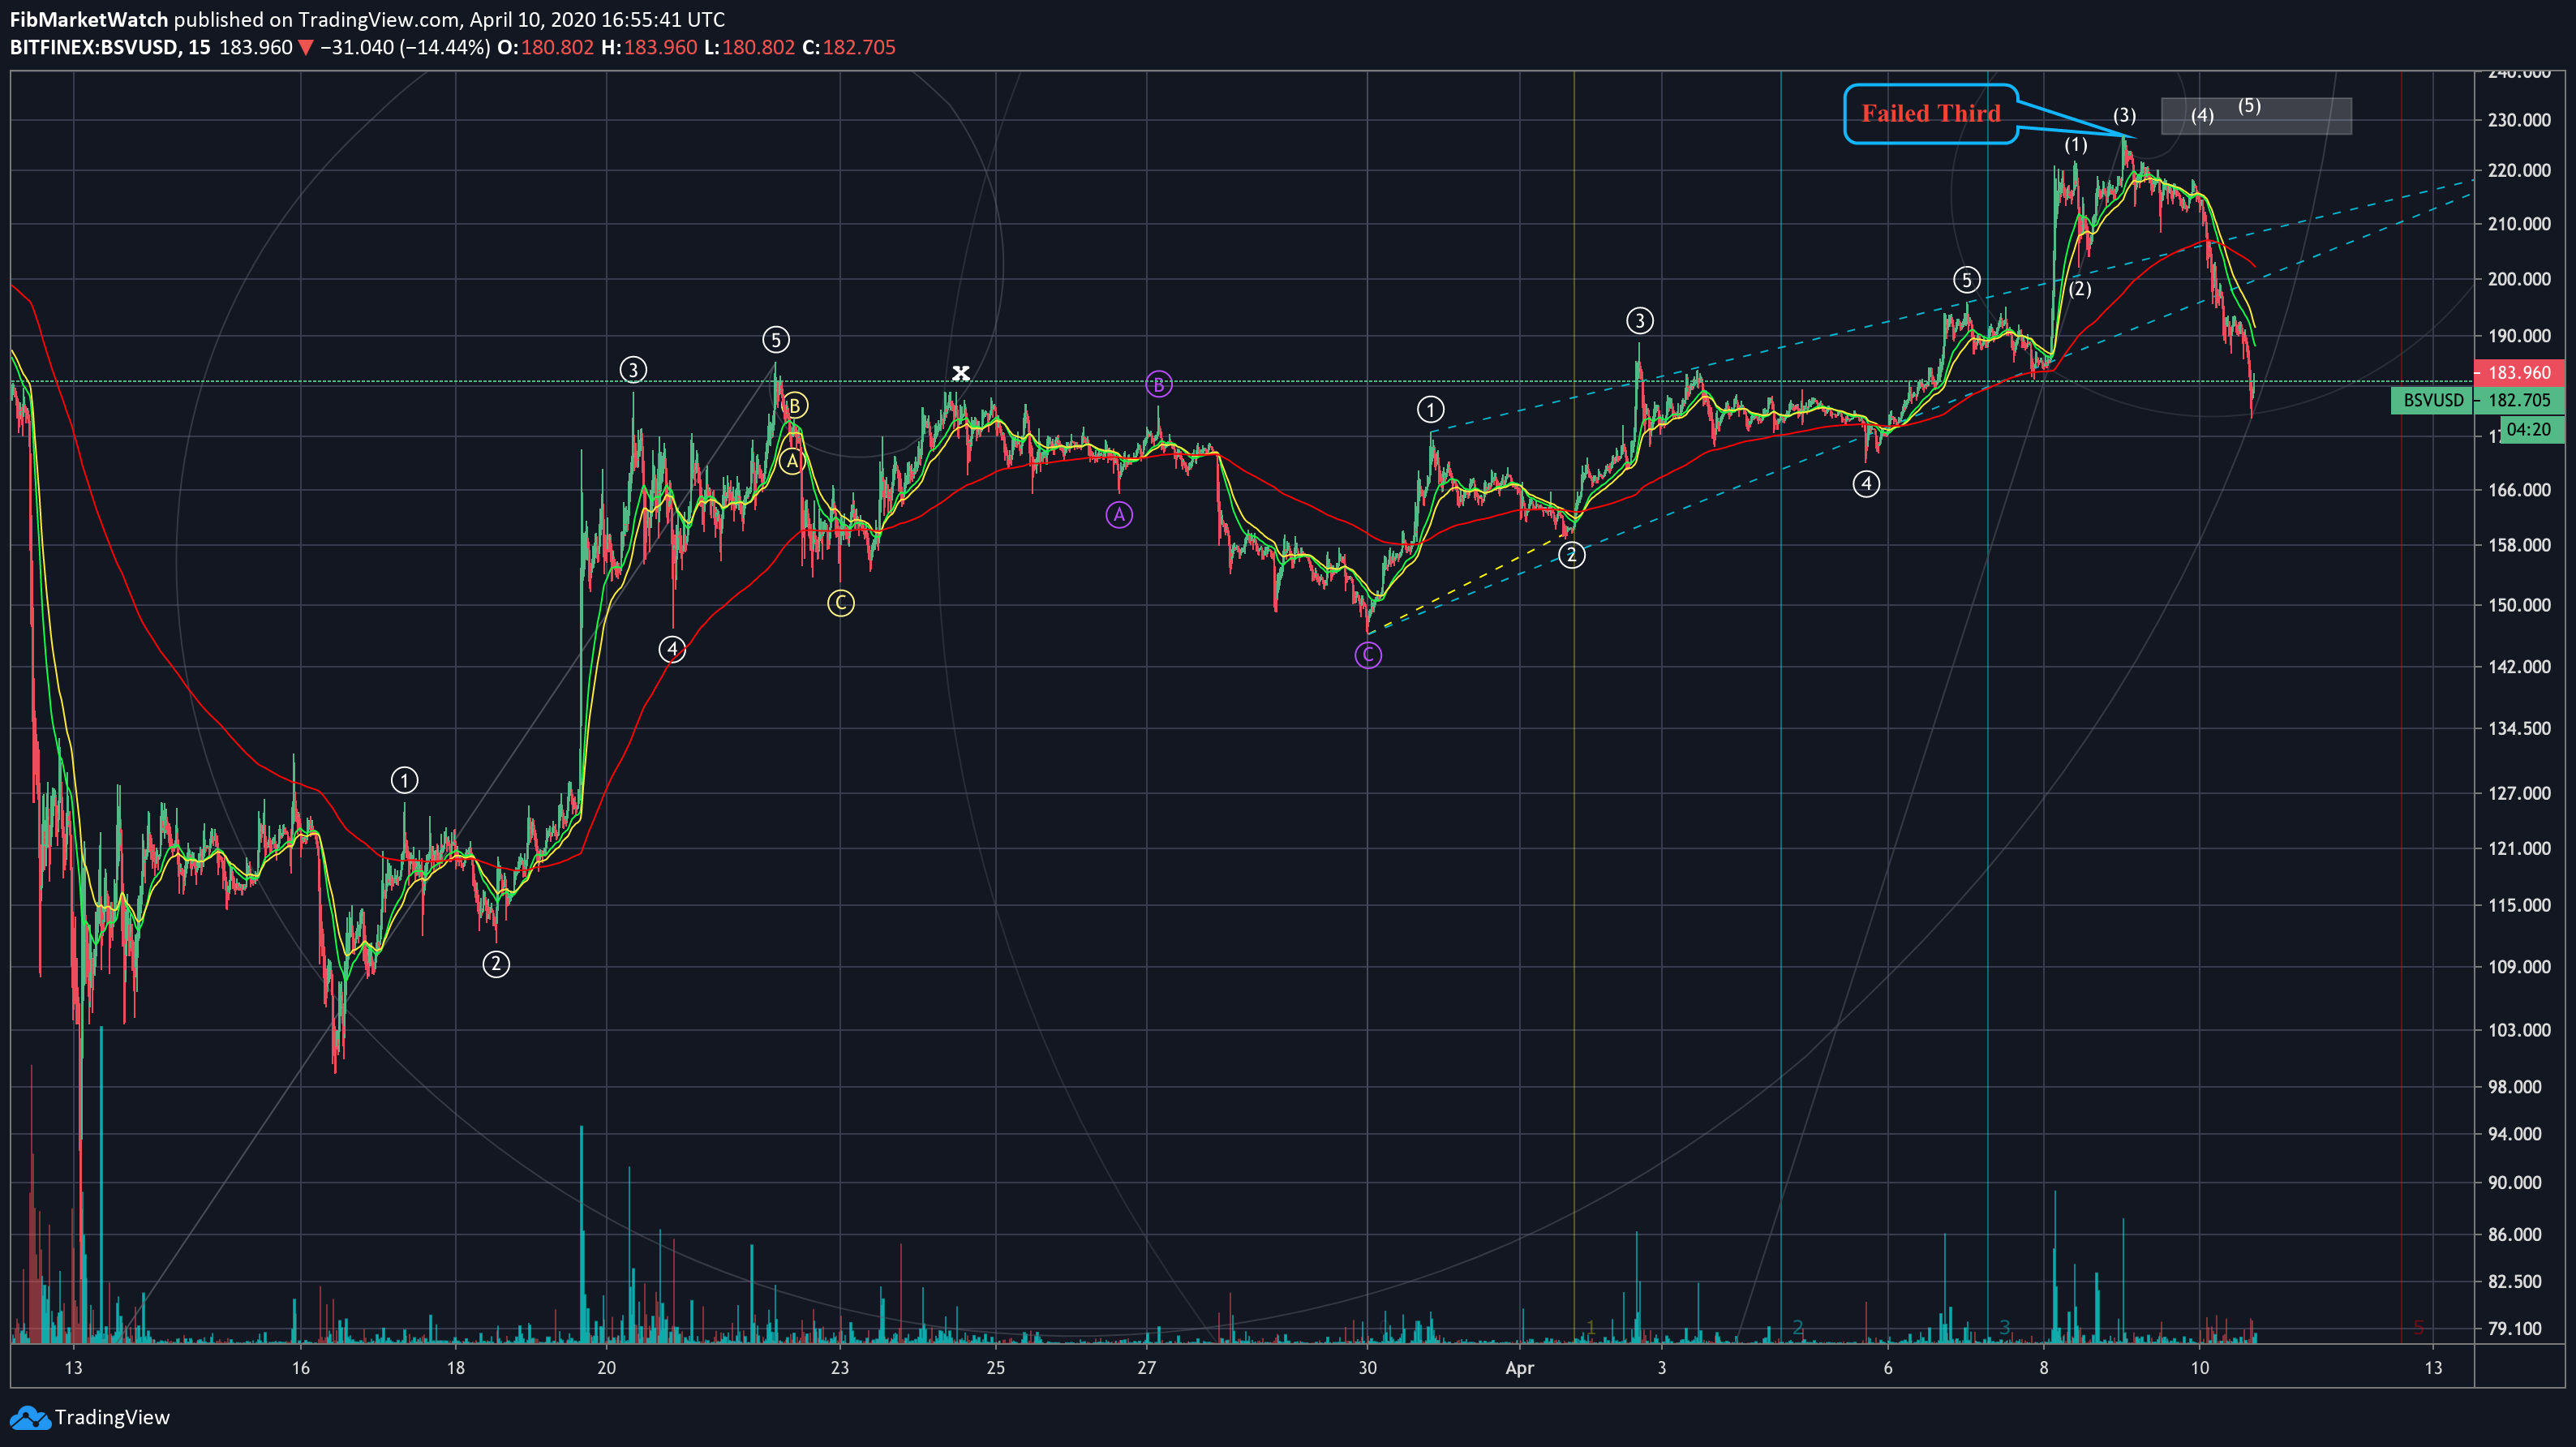Click the O:180.802 open value
The image size is (2576, 1447).
(x=545, y=47)
